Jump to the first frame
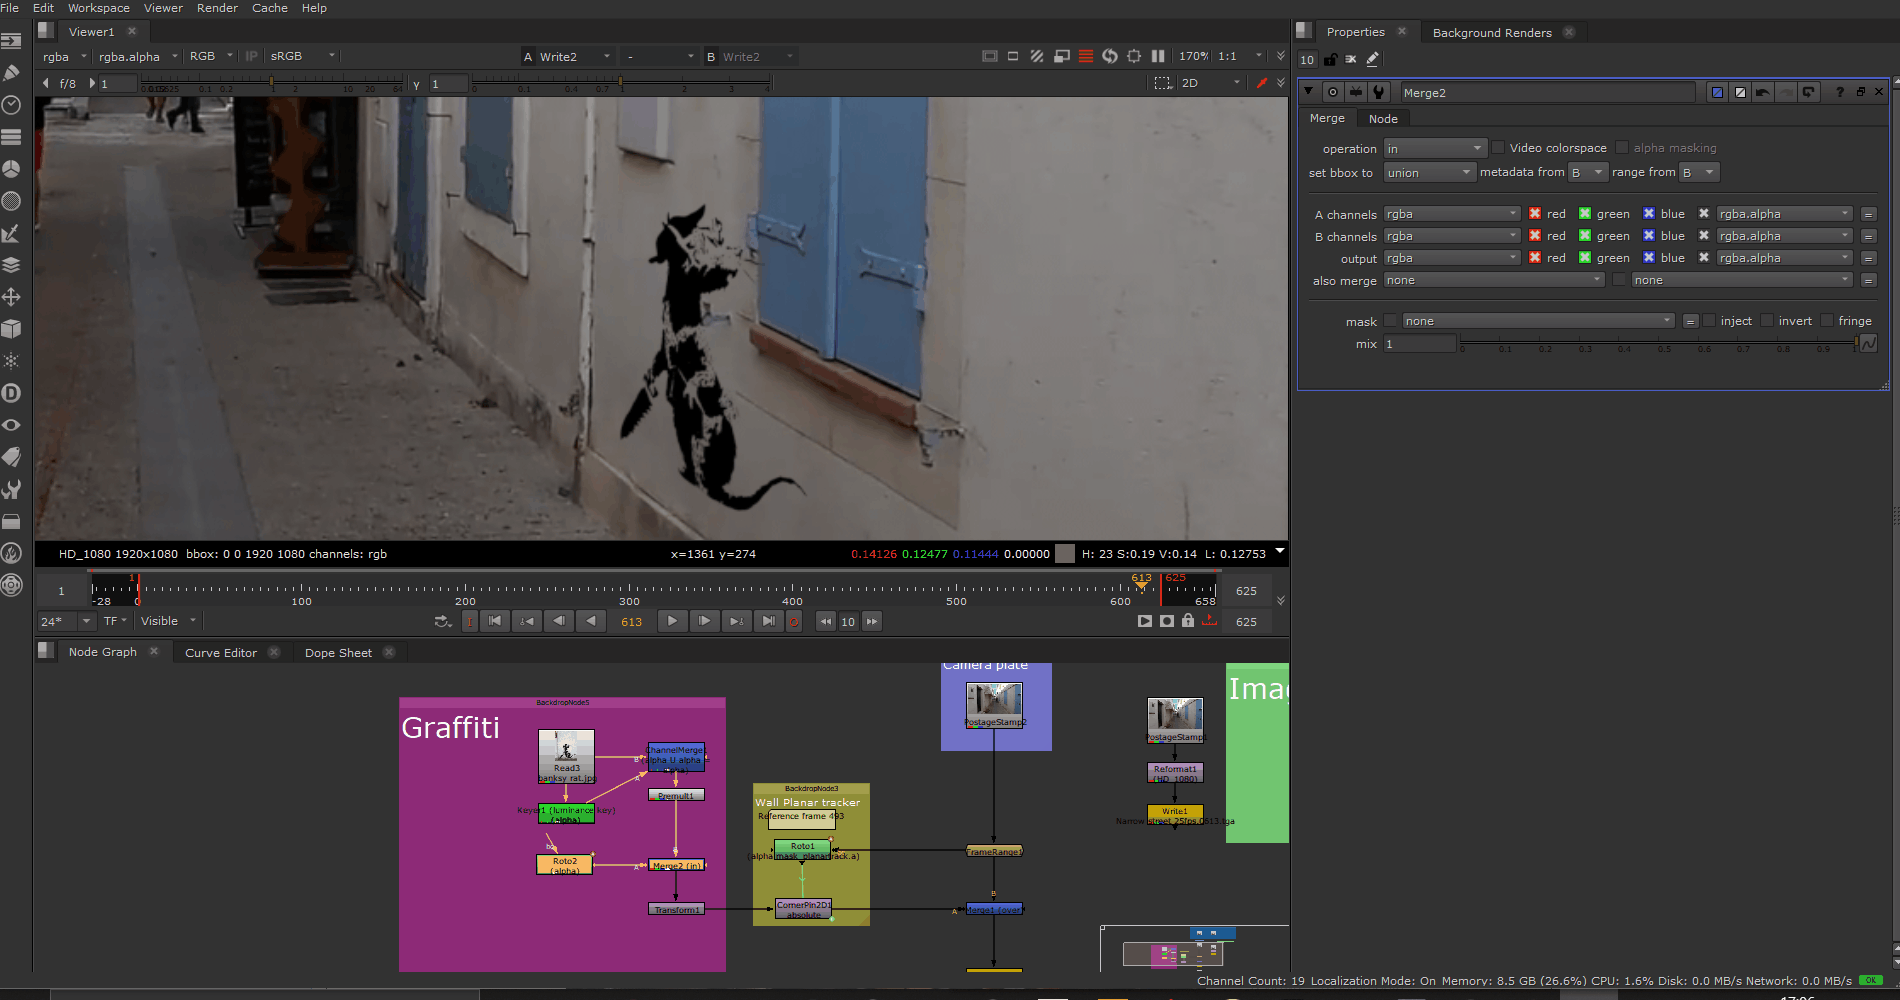 tap(495, 621)
